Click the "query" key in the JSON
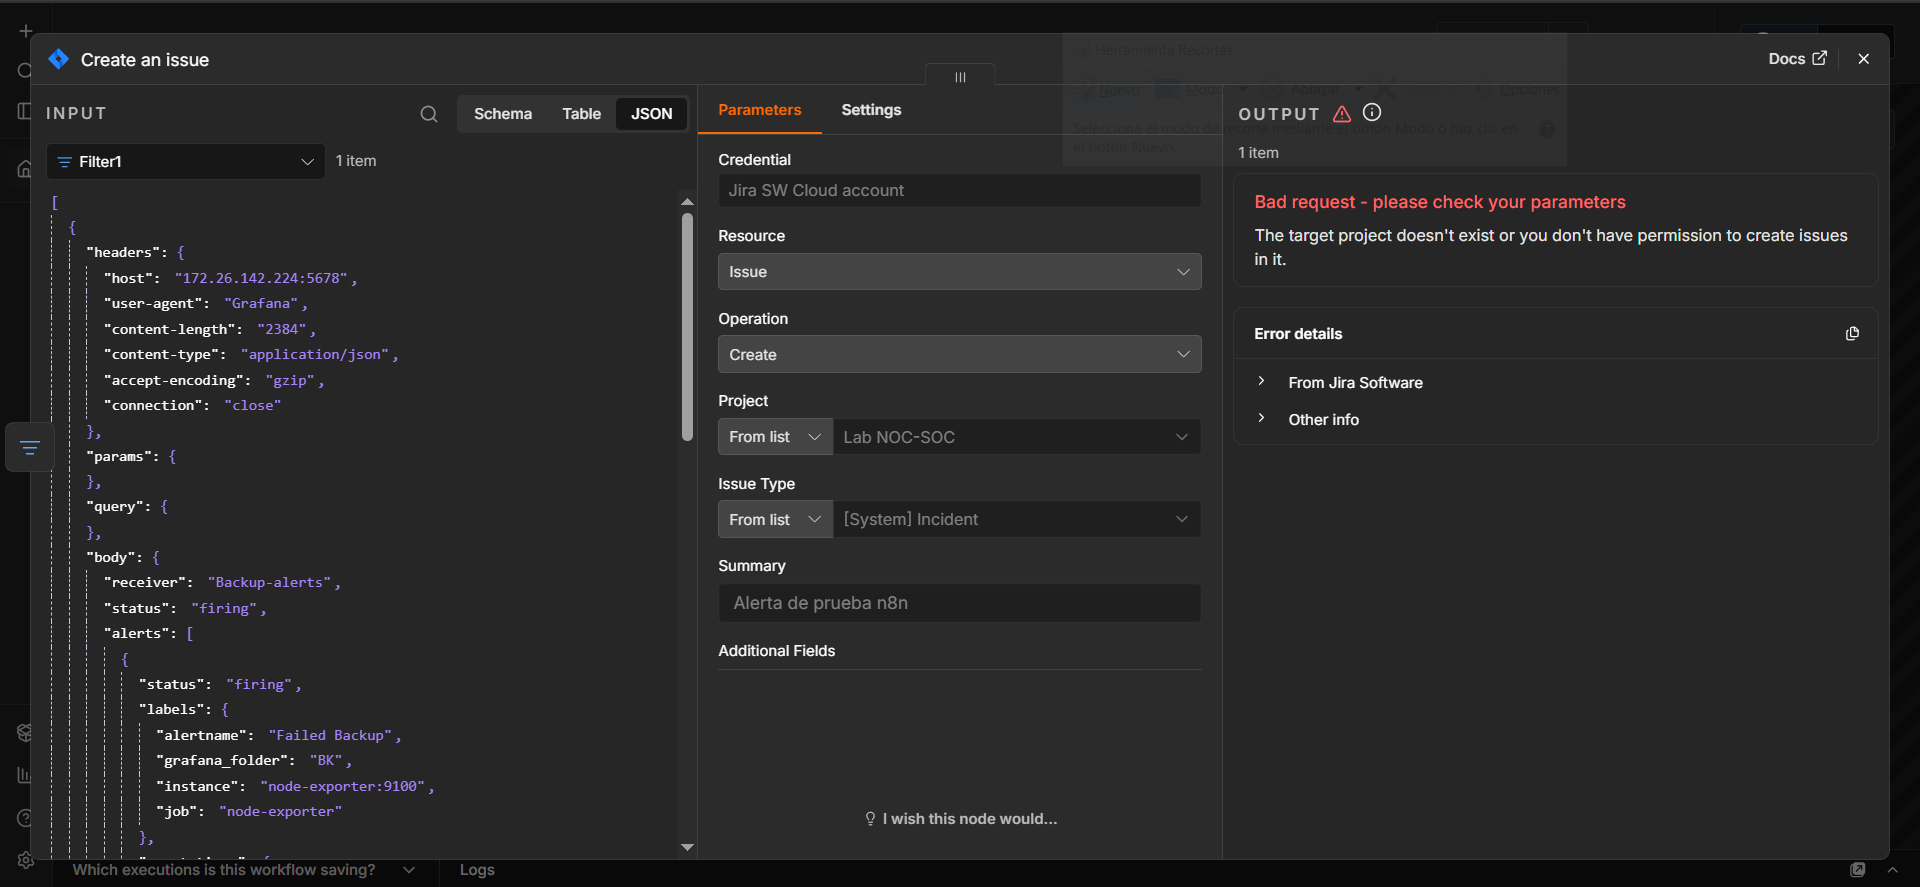This screenshot has height=887, width=1920. click(115, 507)
